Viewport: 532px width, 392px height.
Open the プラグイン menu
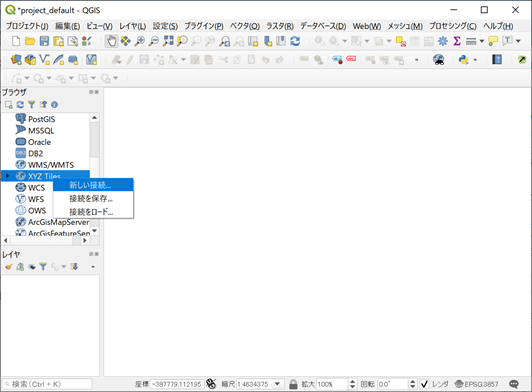(204, 26)
